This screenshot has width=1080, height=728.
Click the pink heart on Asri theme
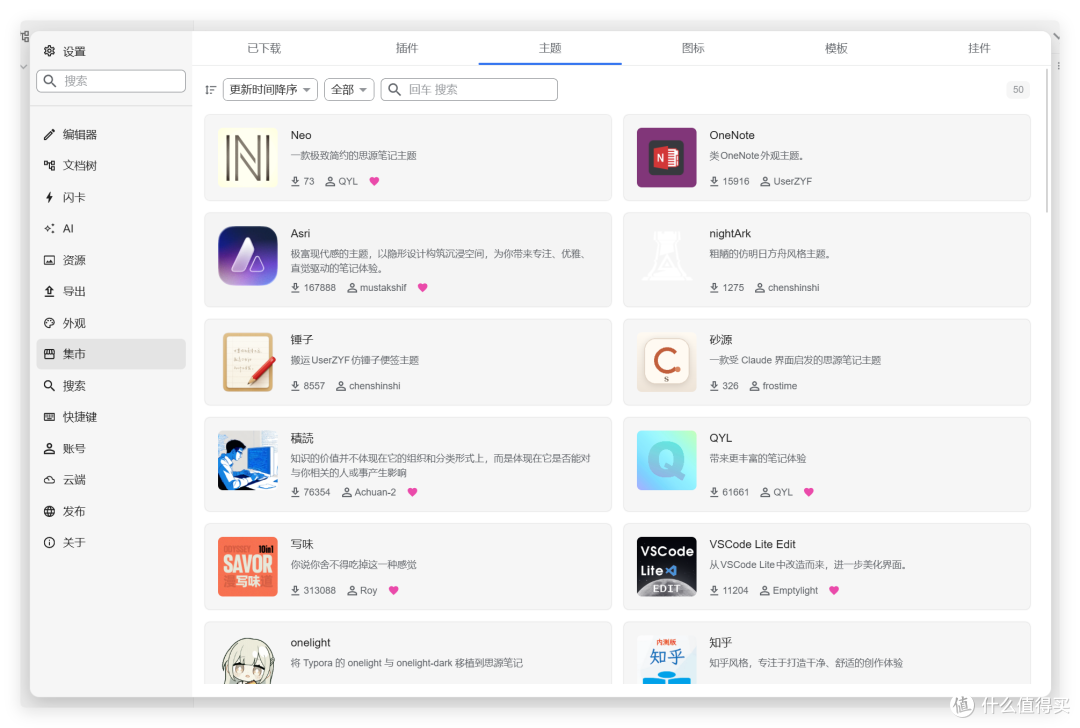[x=422, y=287]
